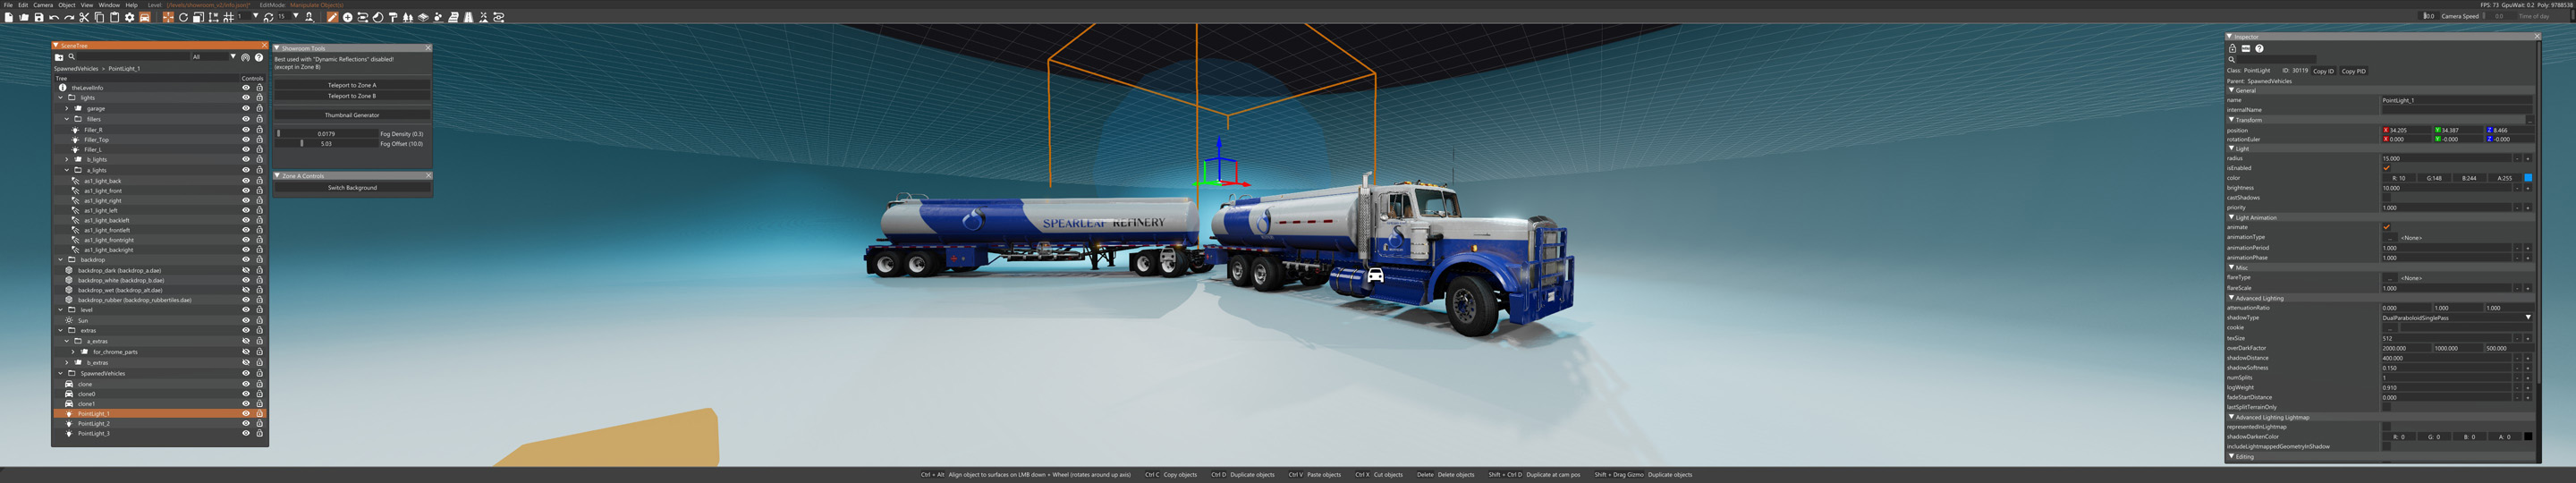Click the Open Level folder icon
Image resolution: width=2576 pixels, height=483 pixels.
pyautogui.click(x=24, y=17)
